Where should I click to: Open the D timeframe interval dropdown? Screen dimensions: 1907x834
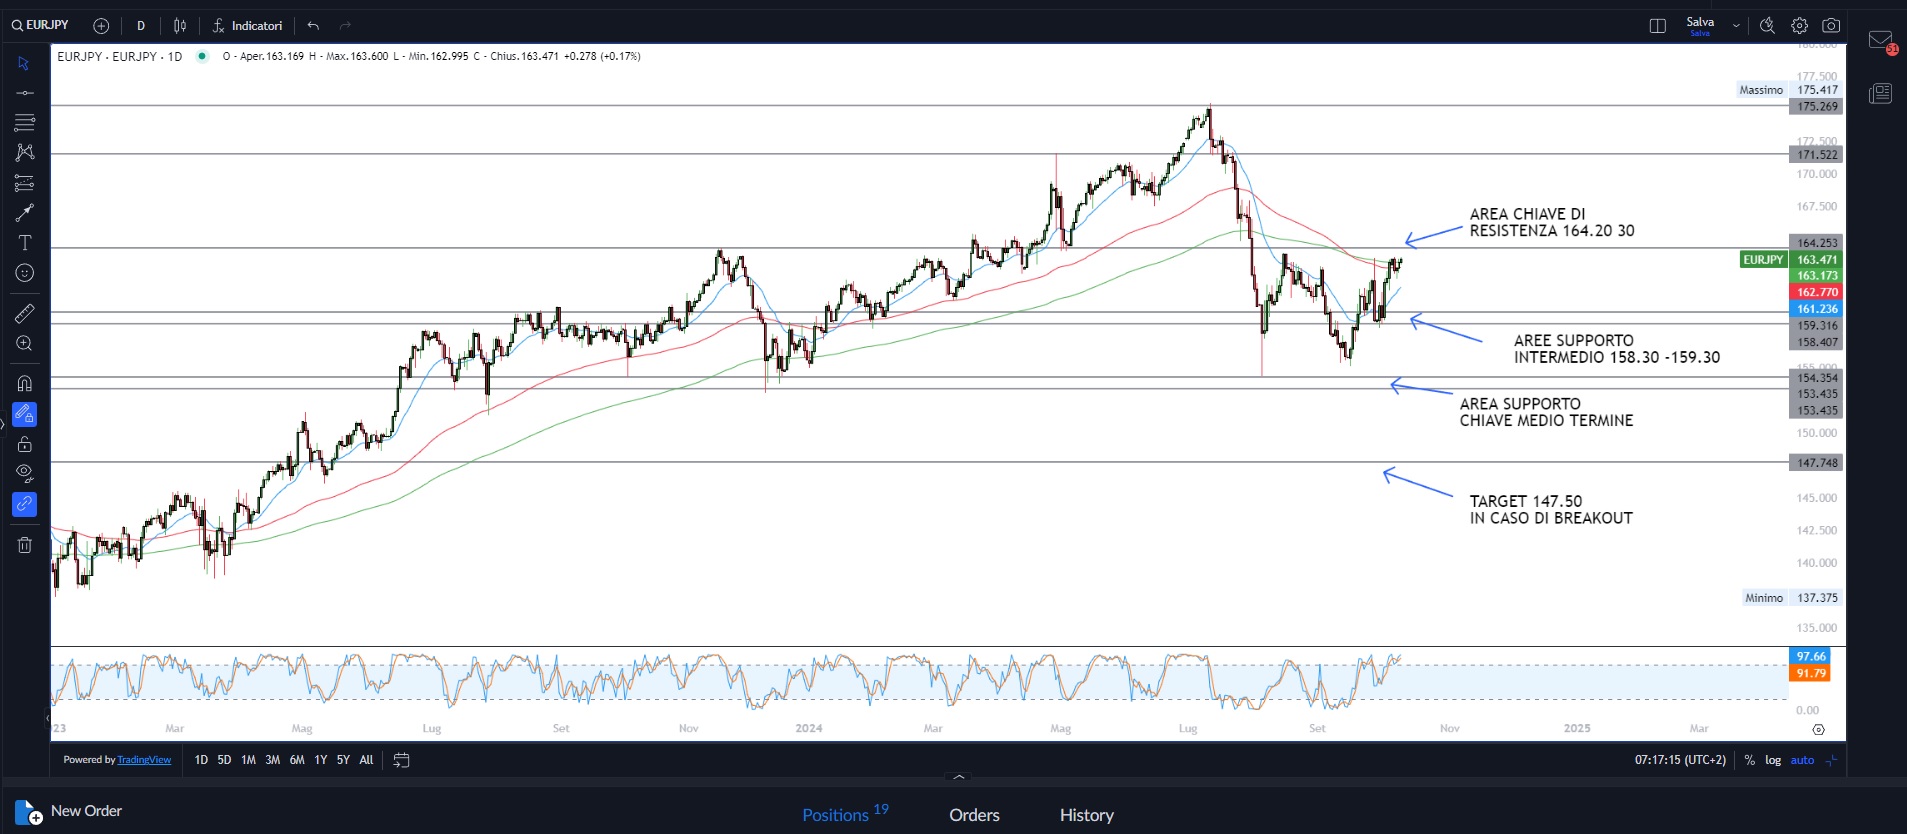pyautogui.click(x=141, y=26)
